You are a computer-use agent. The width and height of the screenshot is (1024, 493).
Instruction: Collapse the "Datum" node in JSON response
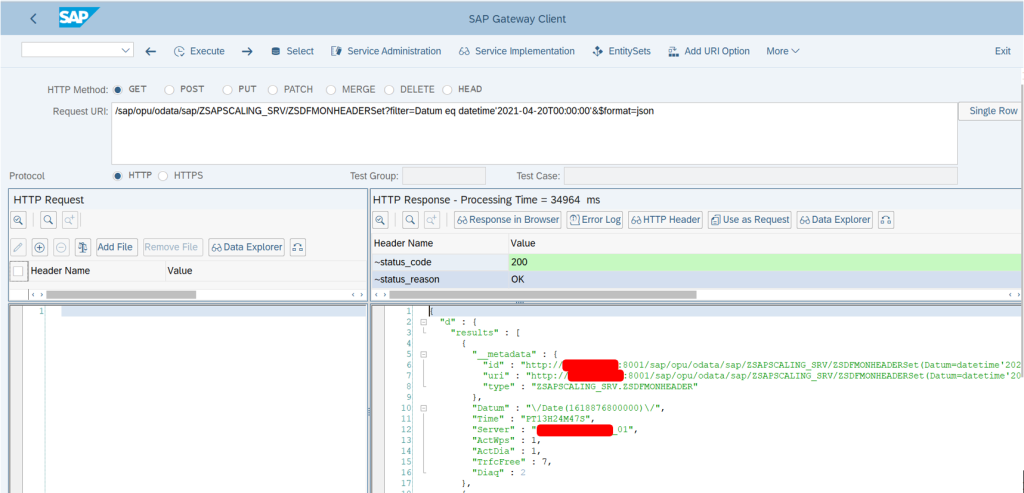click(423, 407)
